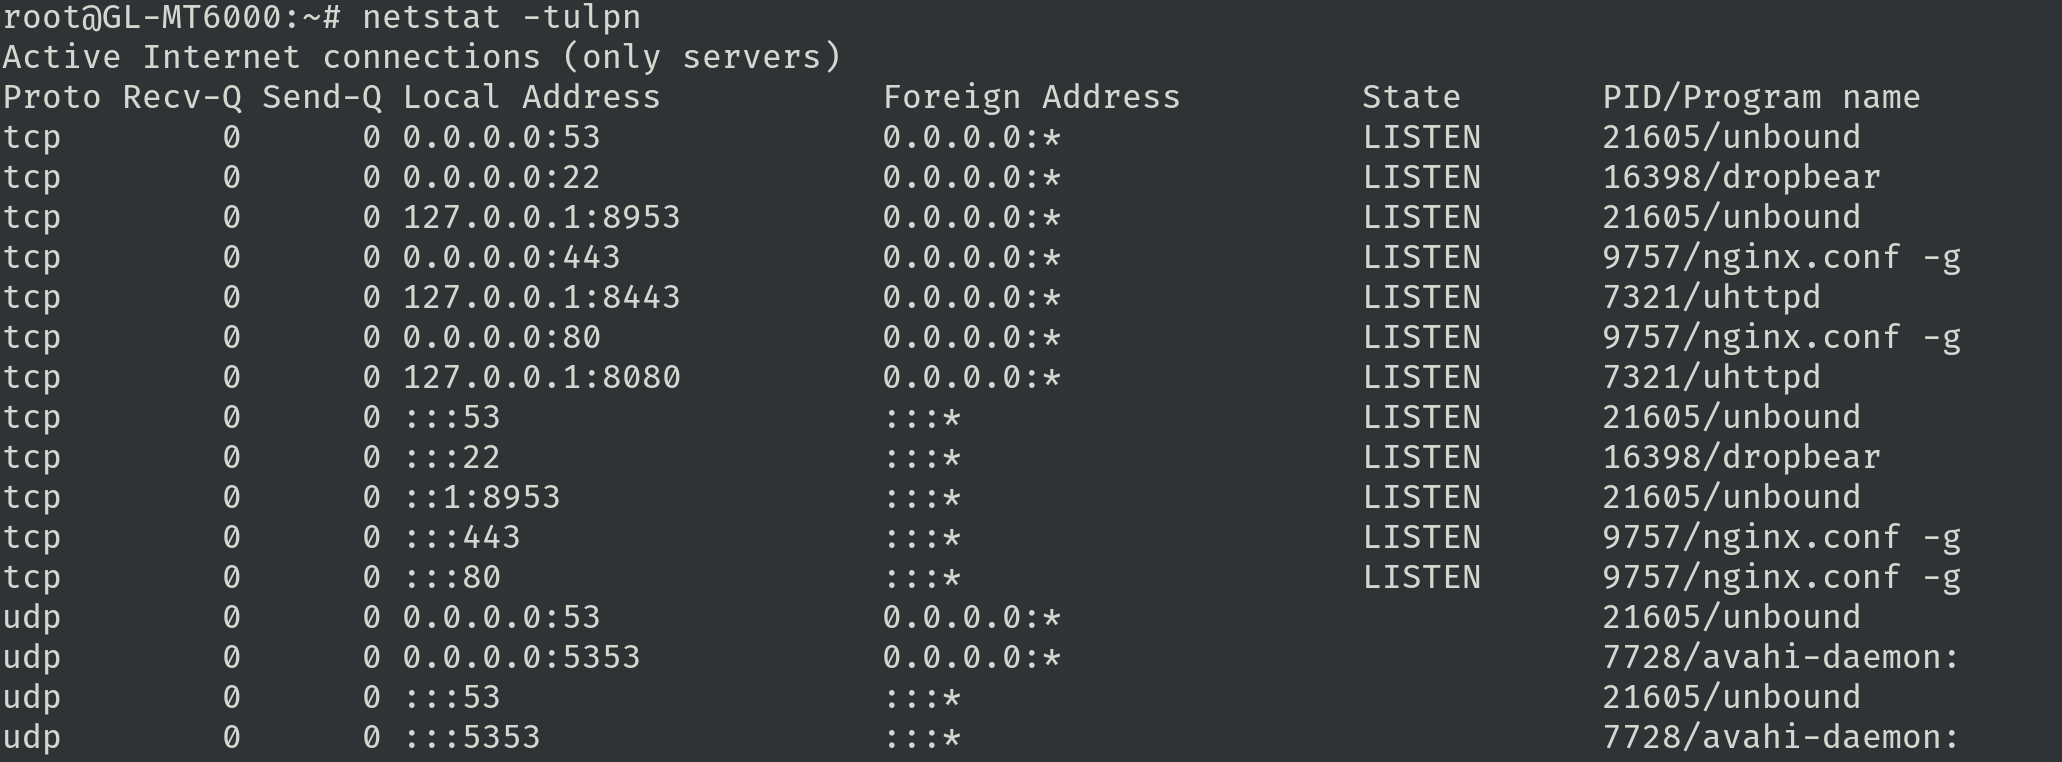Click local address 127.0.0.1:8080
This screenshot has height=762, width=2062.
click(541, 378)
